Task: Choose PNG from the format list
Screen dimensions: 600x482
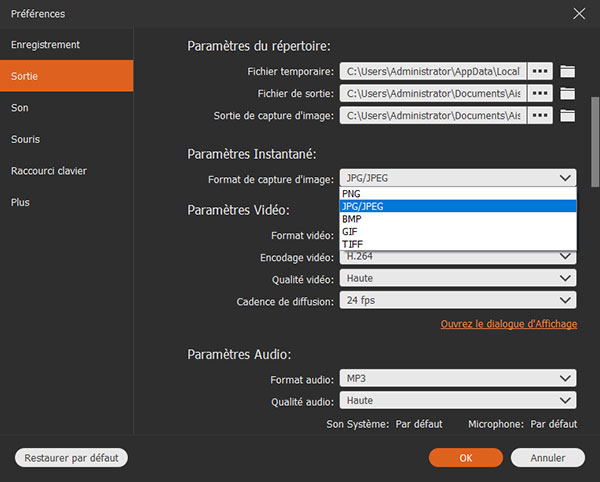Action: coord(458,194)
